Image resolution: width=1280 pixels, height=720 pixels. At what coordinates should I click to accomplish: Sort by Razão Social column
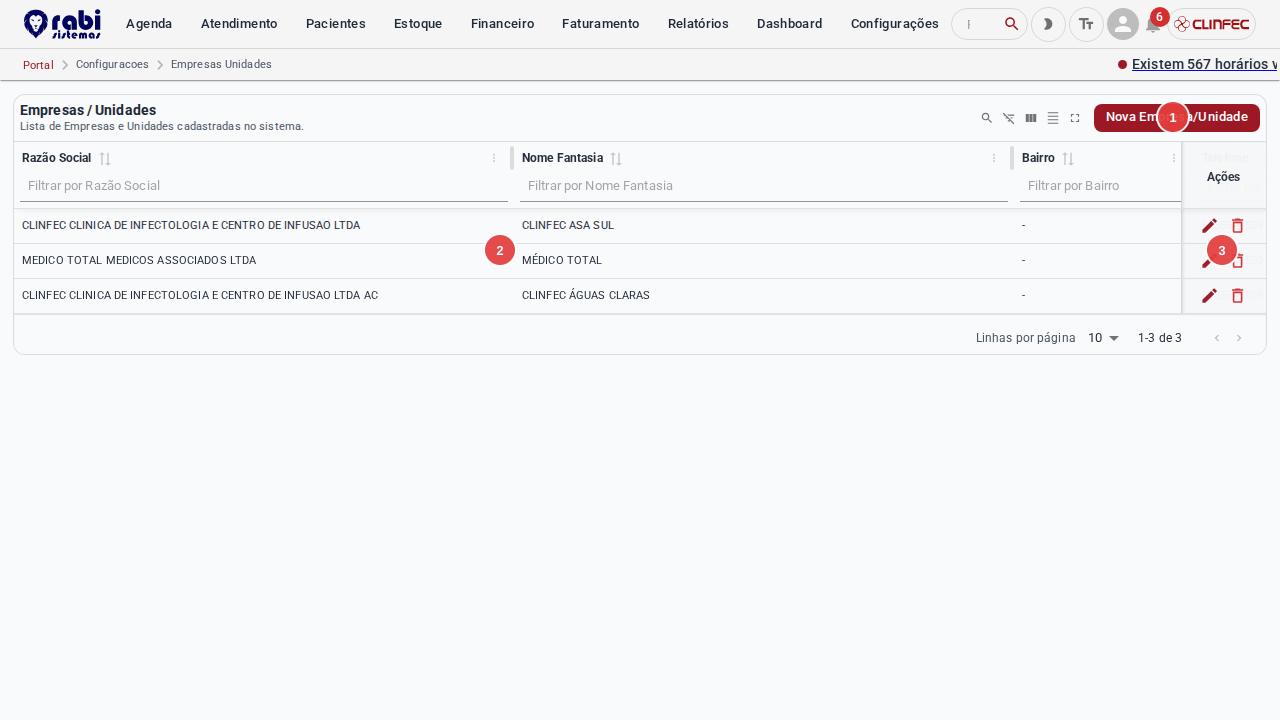pos(105,159)
